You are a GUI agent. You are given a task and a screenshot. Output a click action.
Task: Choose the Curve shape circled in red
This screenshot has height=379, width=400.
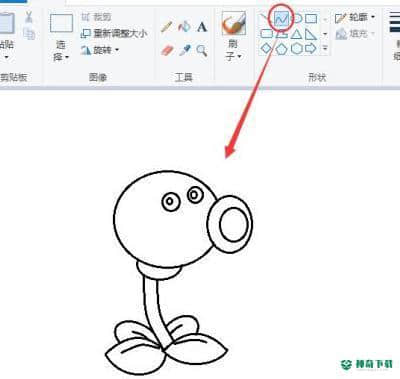281,19
